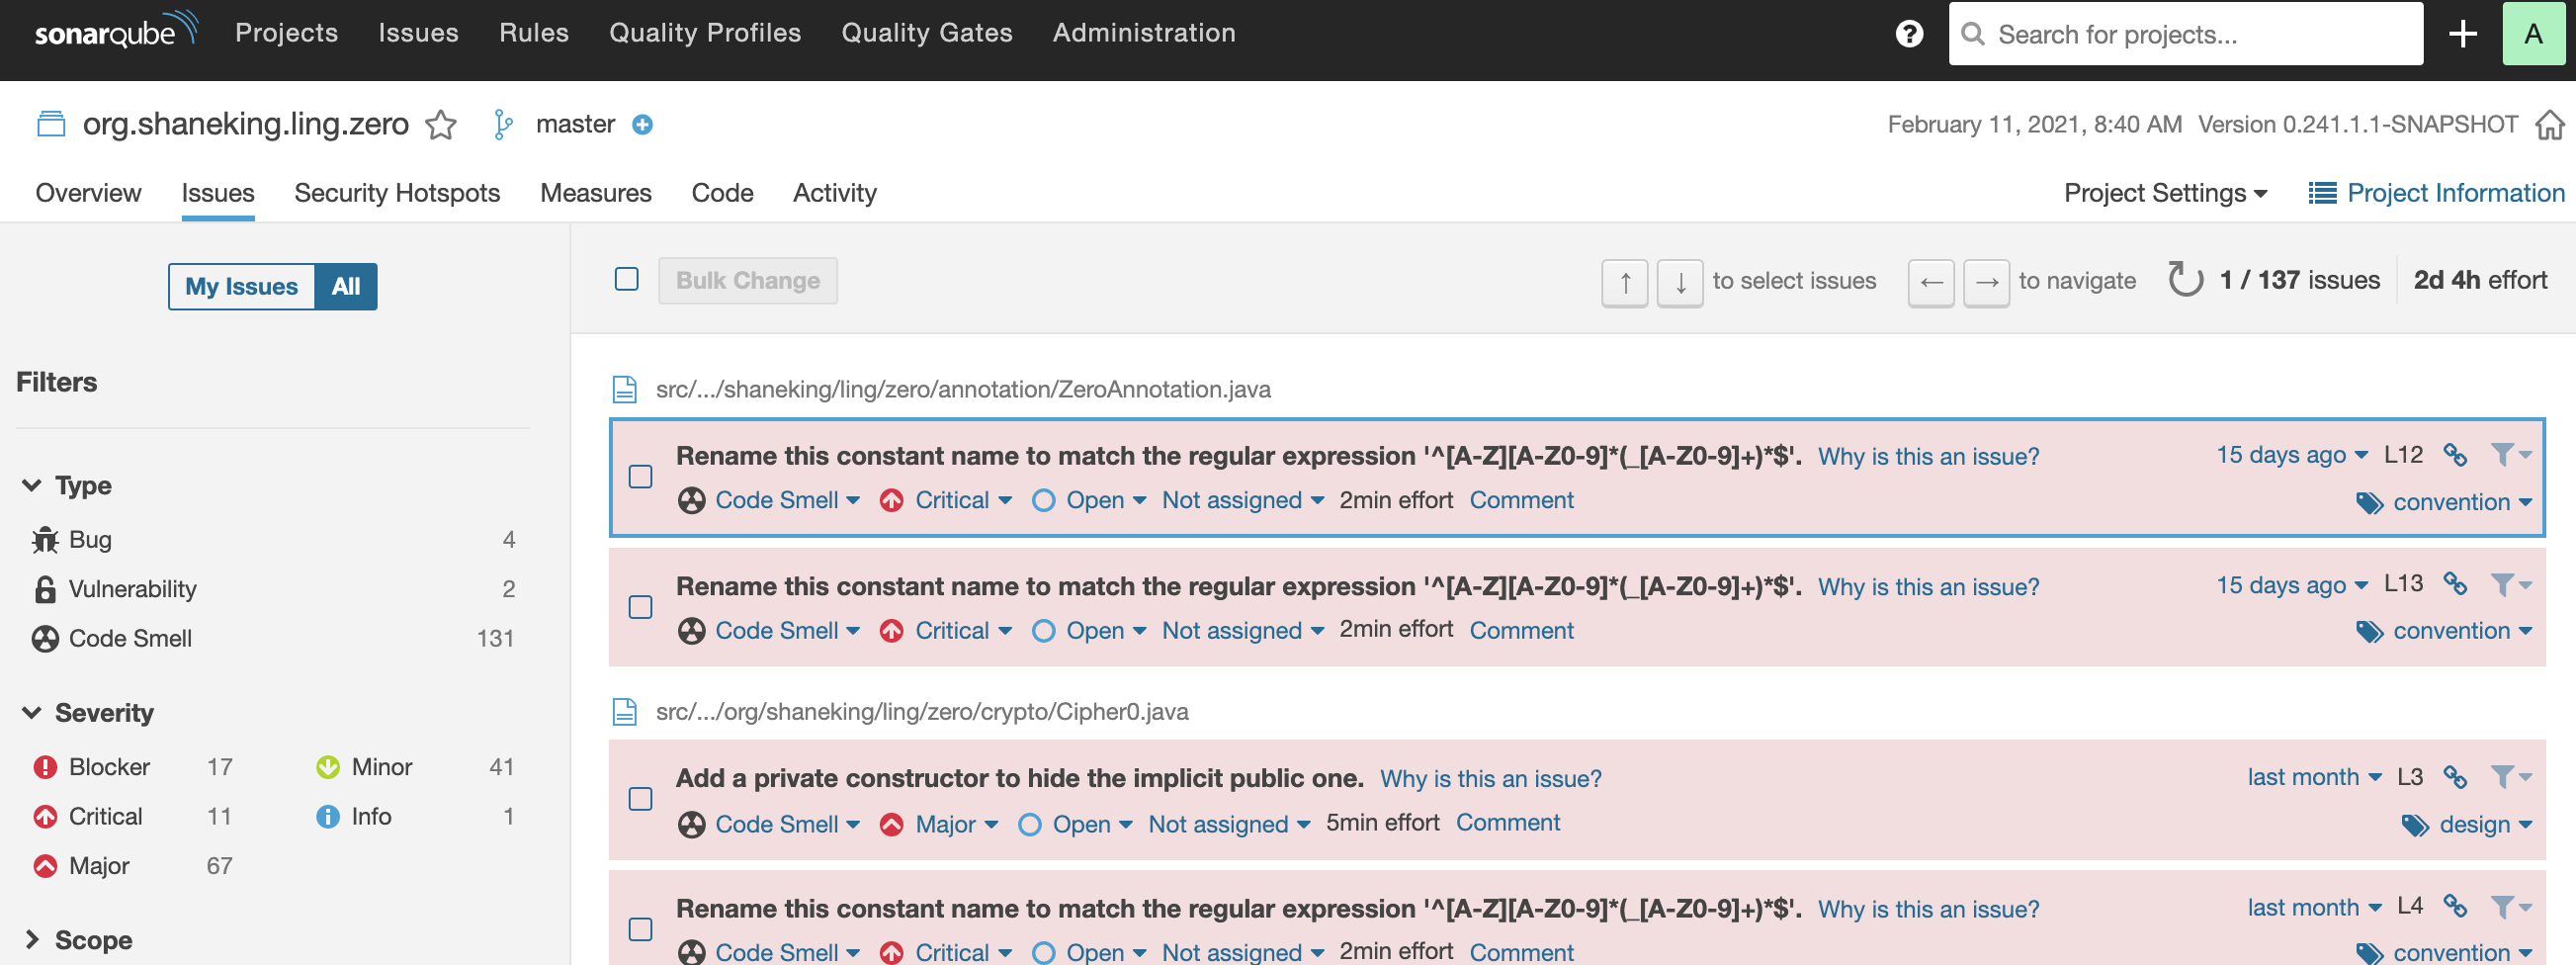2576x965 pixels.
Task: Open status Open dropdown on L3 issue
Action: (x=1075, y=825)
